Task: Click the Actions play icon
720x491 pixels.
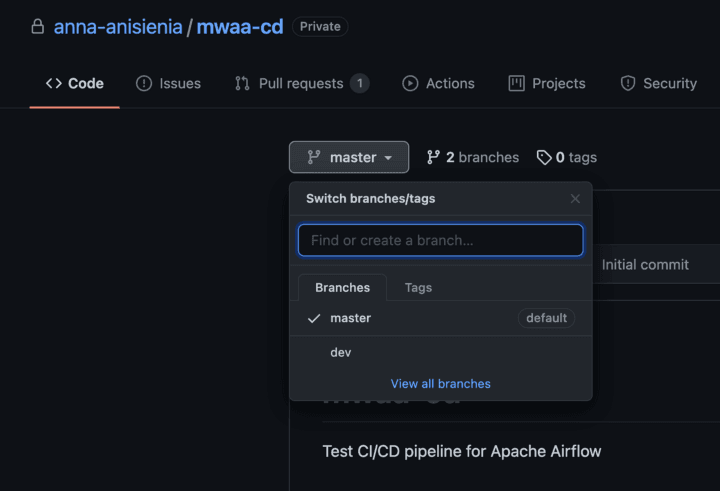Action: coord(410,84)
